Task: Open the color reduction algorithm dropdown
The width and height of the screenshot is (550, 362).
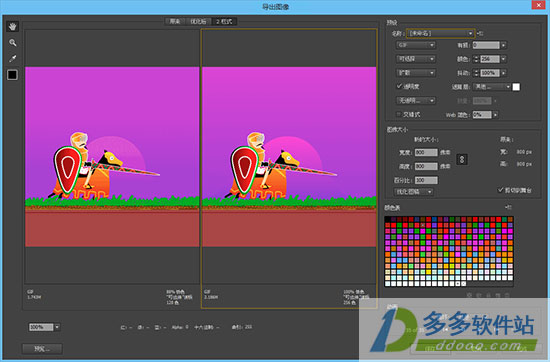Action: point(416,59)
